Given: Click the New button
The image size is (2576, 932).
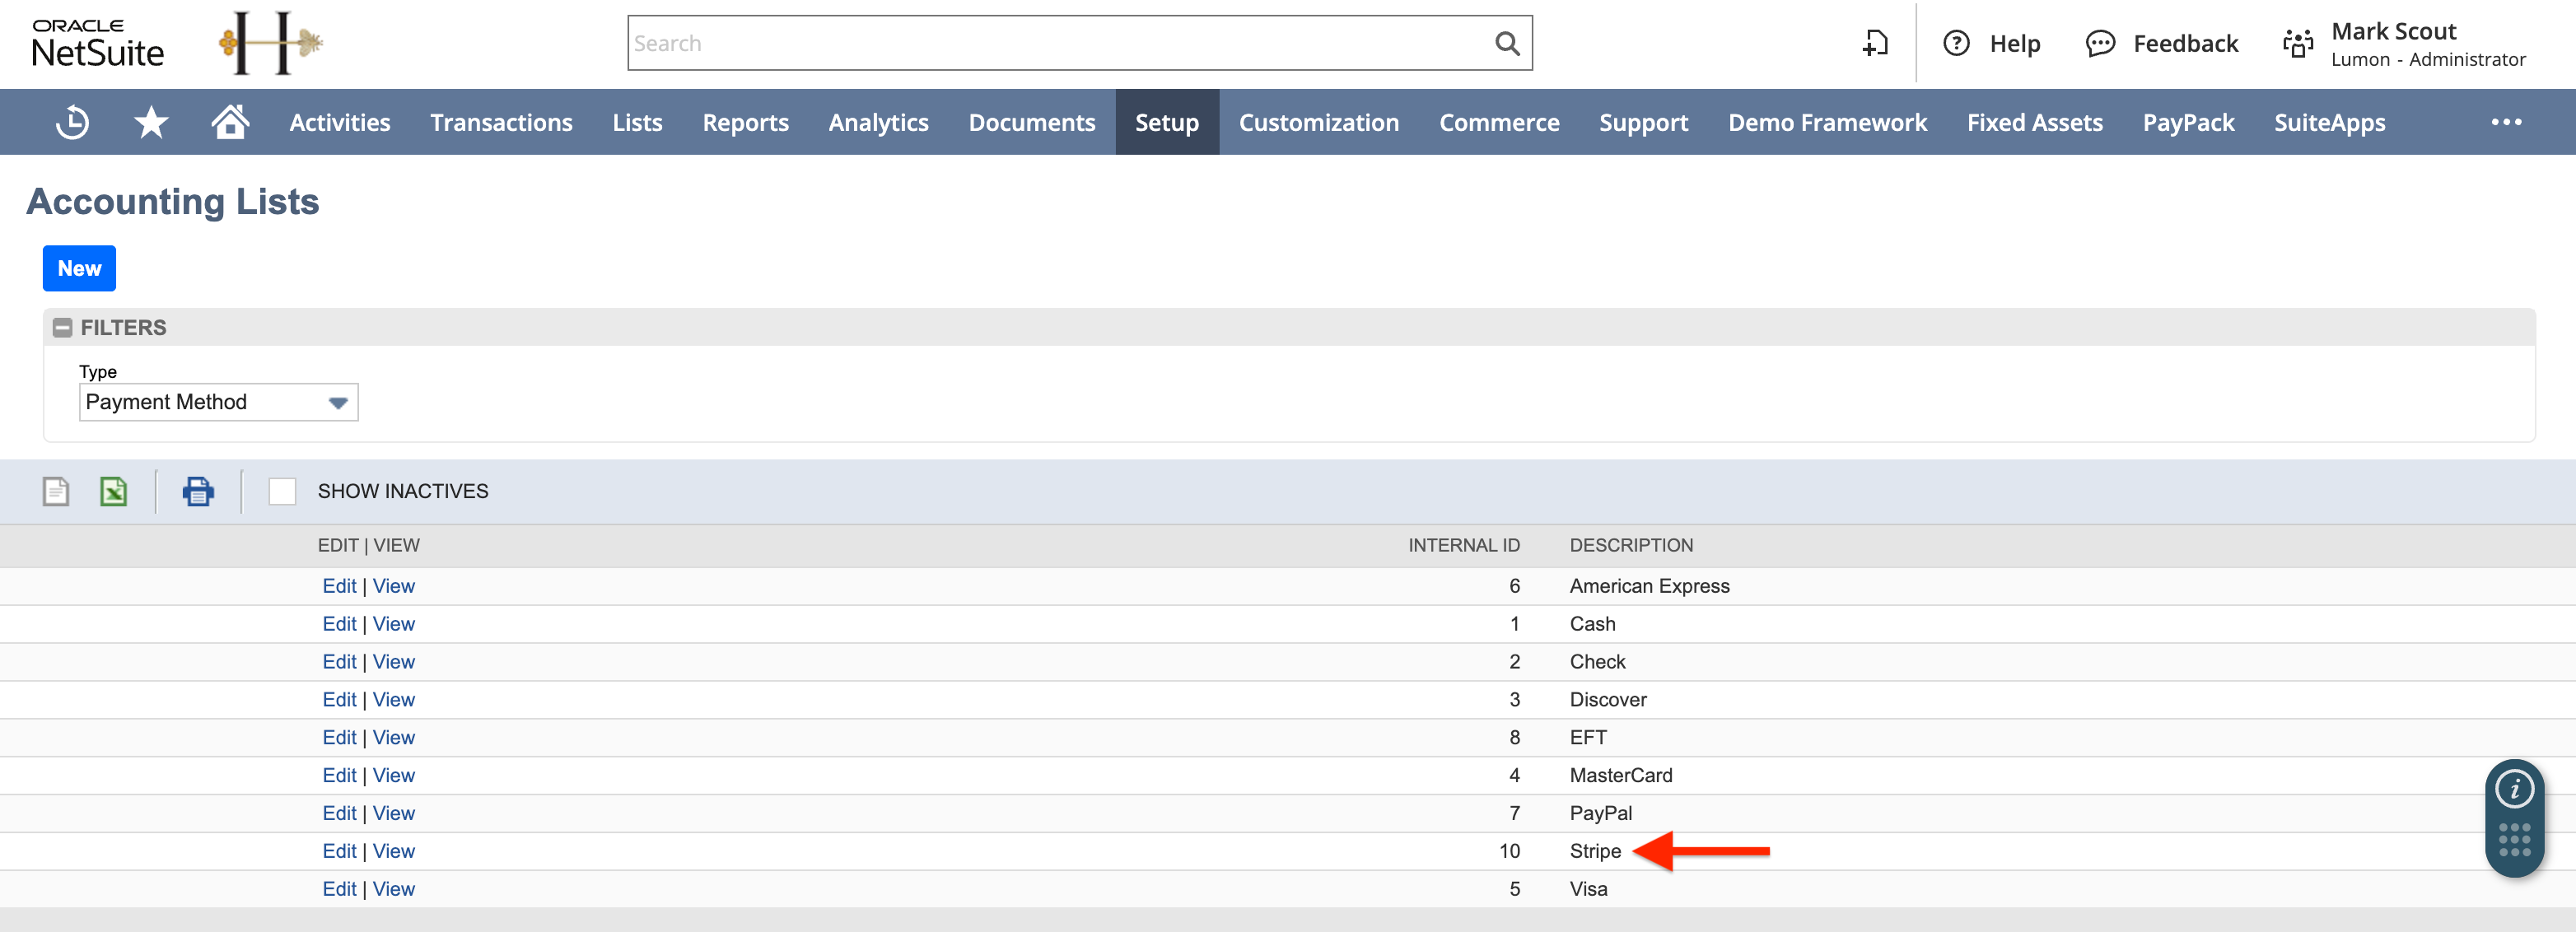Looking at the screenshot, I should 79,268.
